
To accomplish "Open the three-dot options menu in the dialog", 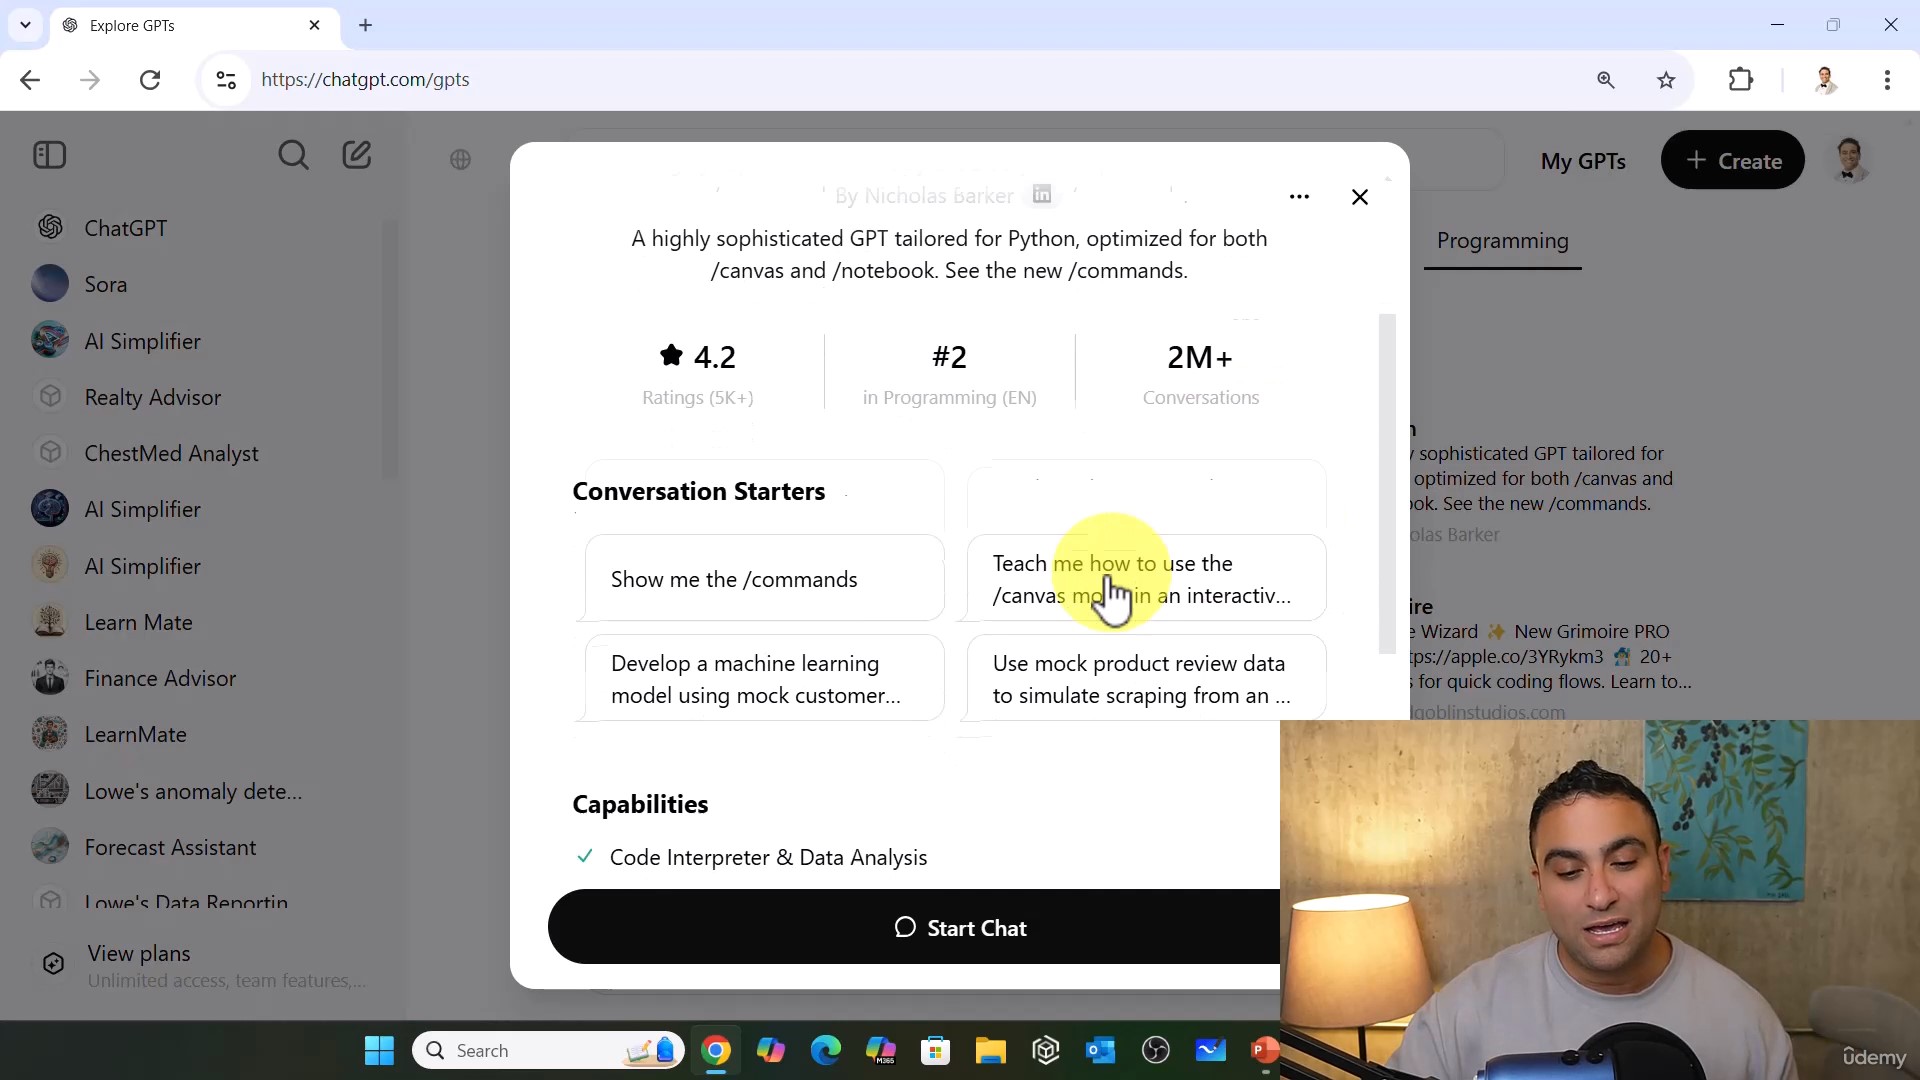I will (x=1299, y=197).
